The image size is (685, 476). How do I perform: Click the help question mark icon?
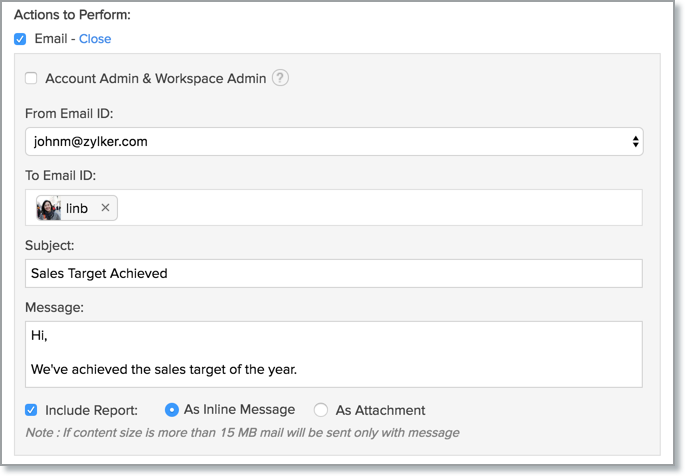pos(280,78)
